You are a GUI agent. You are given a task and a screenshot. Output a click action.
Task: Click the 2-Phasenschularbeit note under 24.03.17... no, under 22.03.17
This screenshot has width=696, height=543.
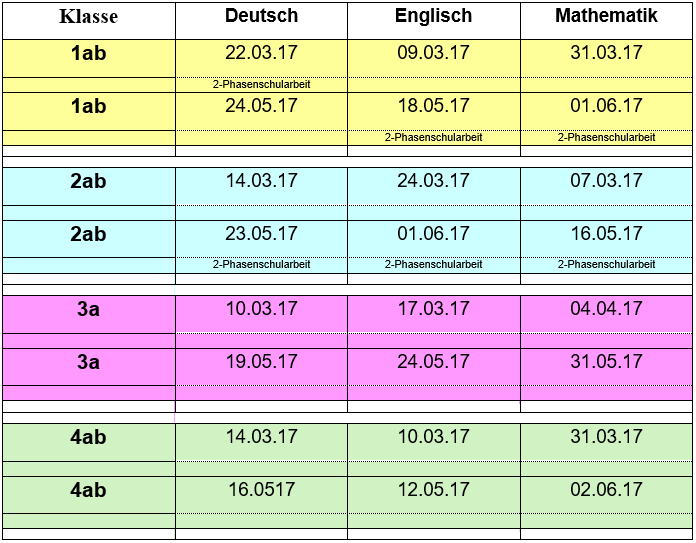pos(261,84)
